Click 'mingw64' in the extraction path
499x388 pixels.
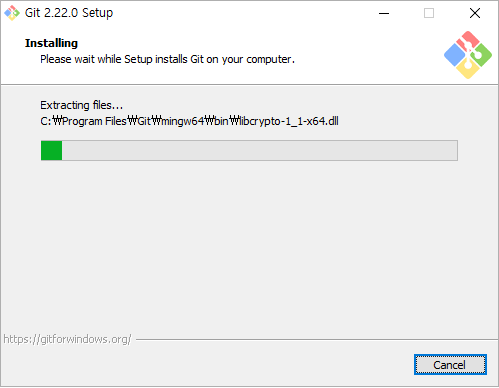click(183, 121)
